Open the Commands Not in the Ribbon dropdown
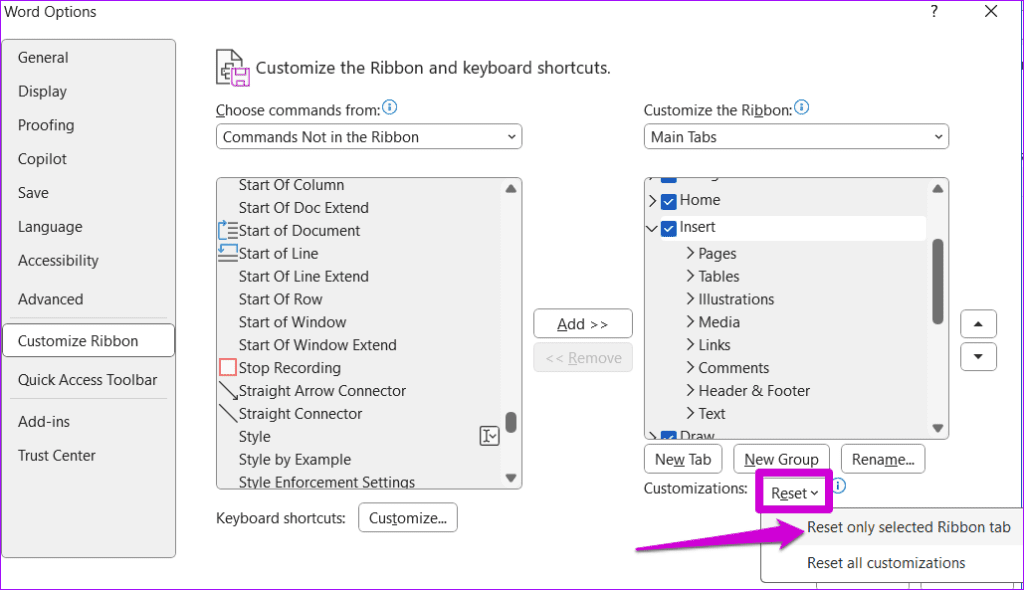The height and width of the screenshot is (590, 1024). point(369,137)
